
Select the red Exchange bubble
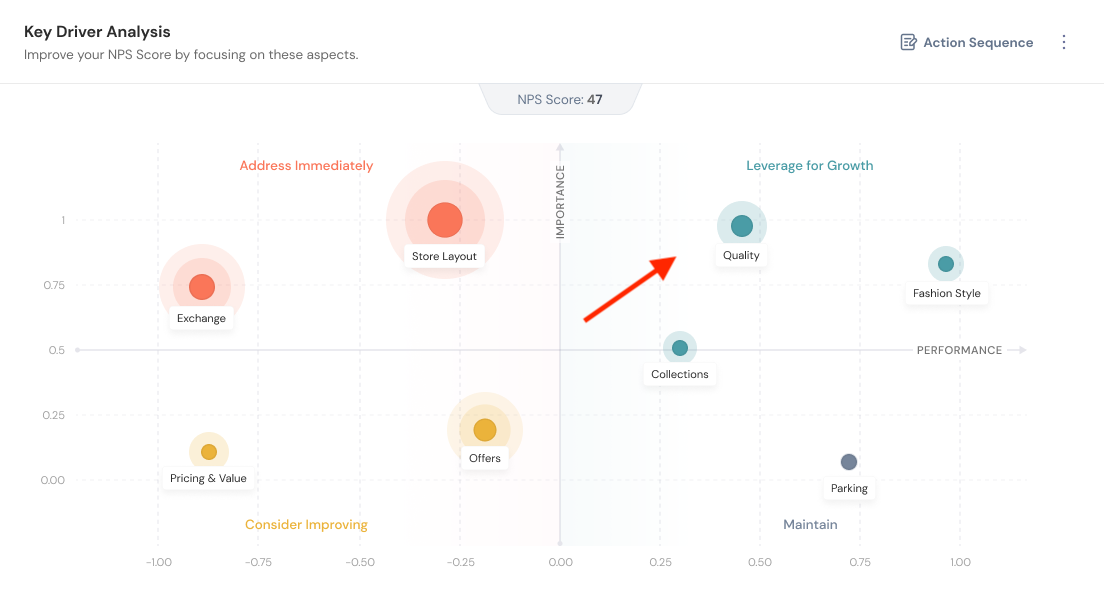click(x=202, y=287)
